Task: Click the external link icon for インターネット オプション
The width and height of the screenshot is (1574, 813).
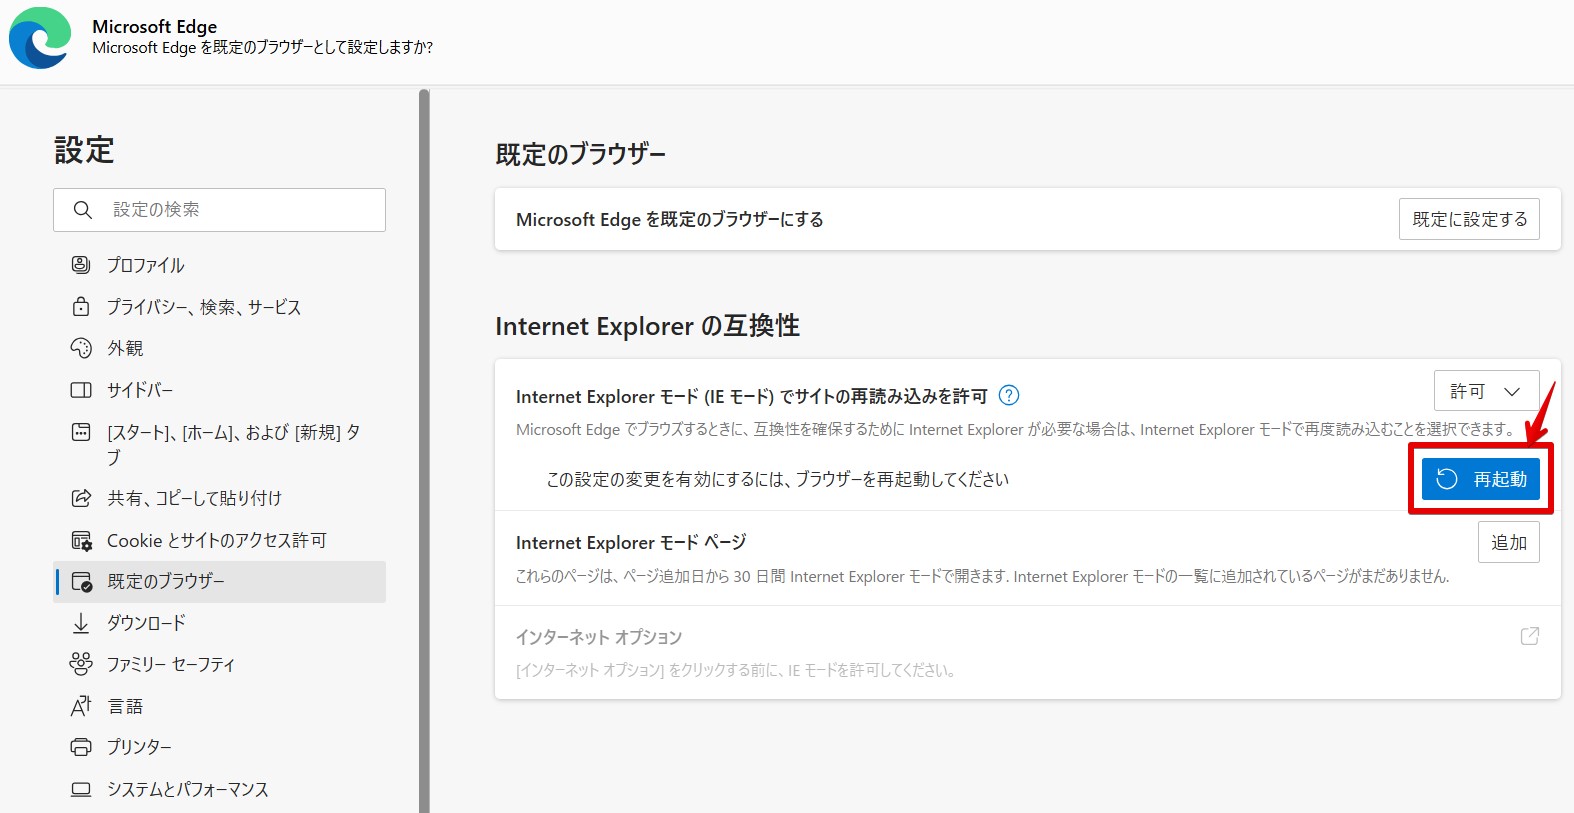Action: [1529, 636]
